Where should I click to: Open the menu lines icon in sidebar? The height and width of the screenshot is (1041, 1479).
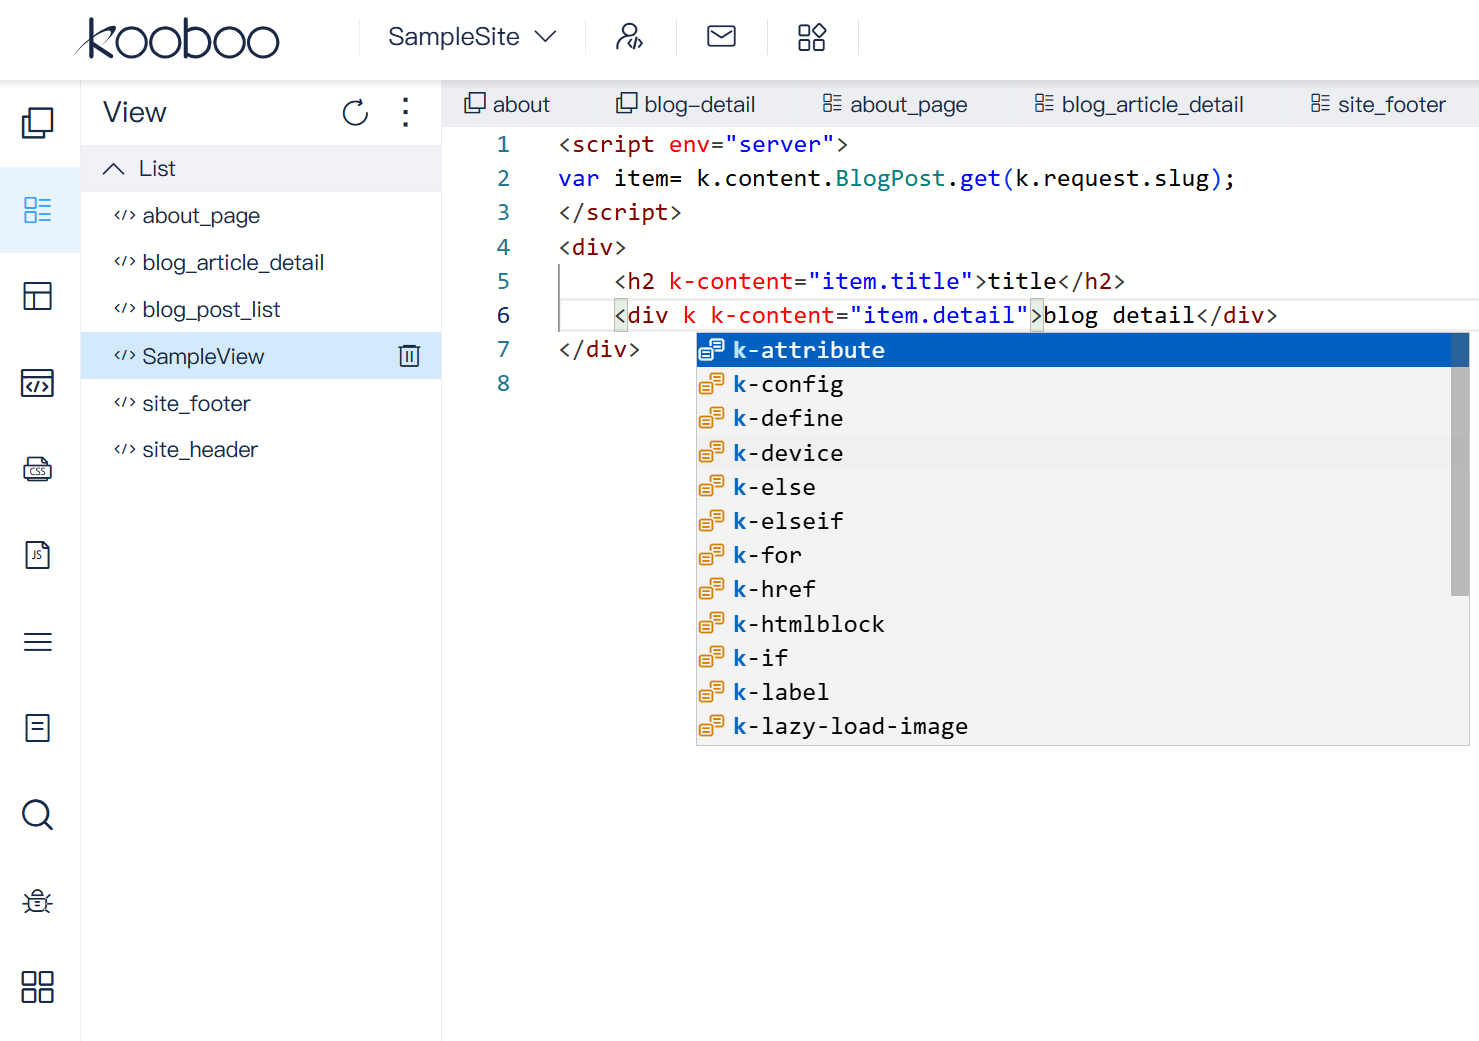point(38,642)
